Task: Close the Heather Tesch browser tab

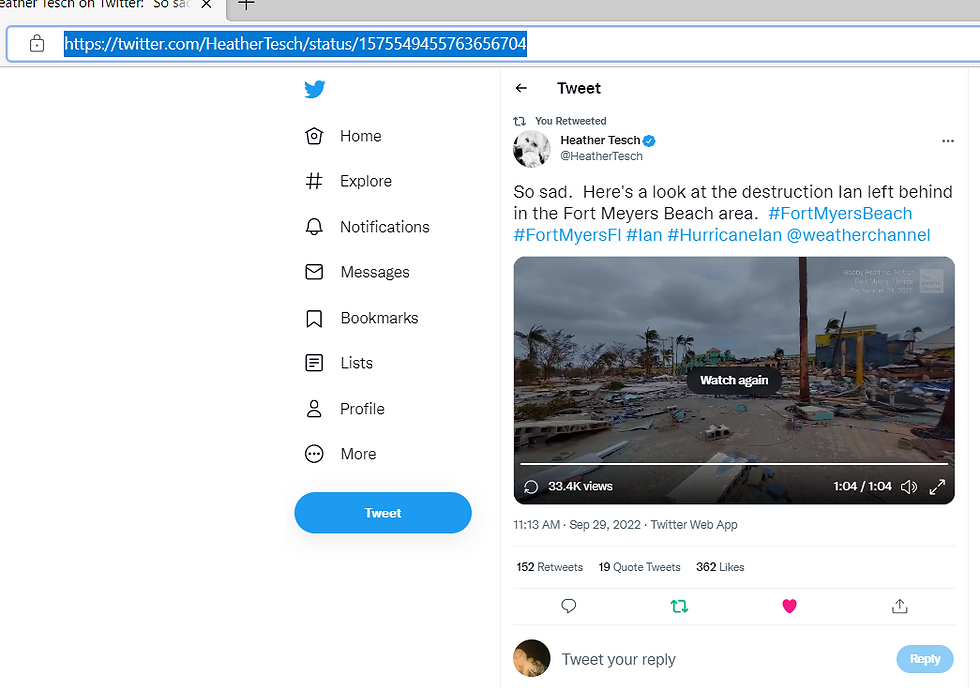Action: 206,4
